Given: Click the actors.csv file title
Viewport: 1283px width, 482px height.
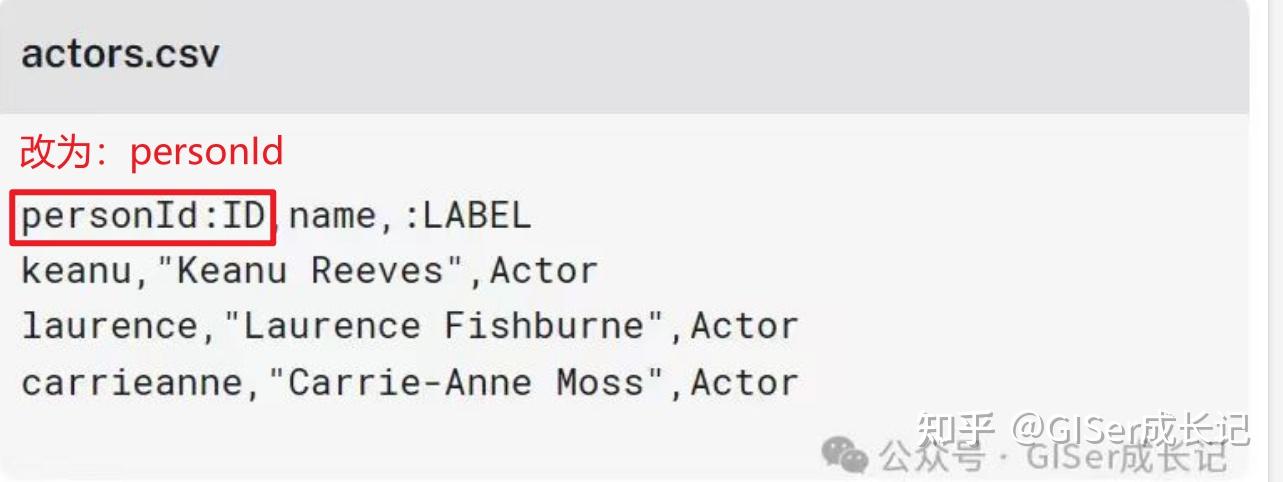Looking at the screenshot, I should (120, 54).
